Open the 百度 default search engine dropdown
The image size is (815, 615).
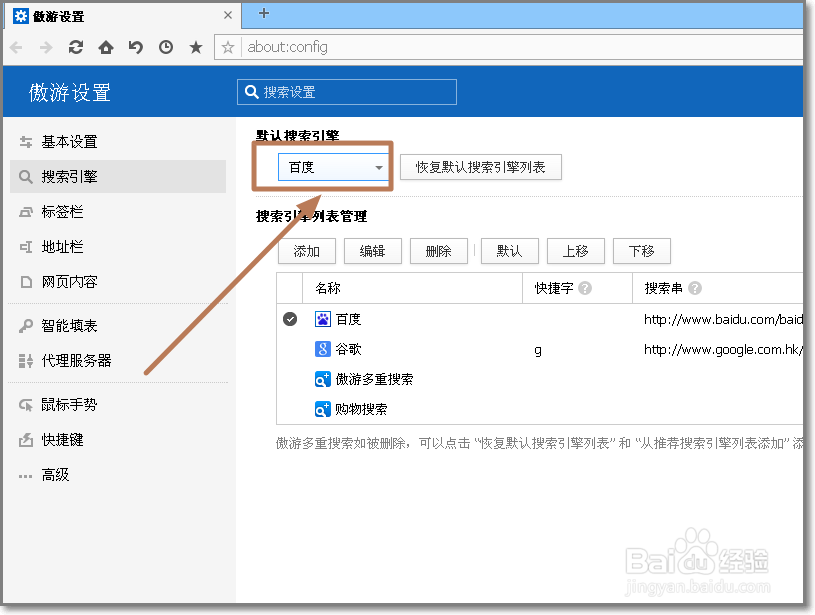334,167
